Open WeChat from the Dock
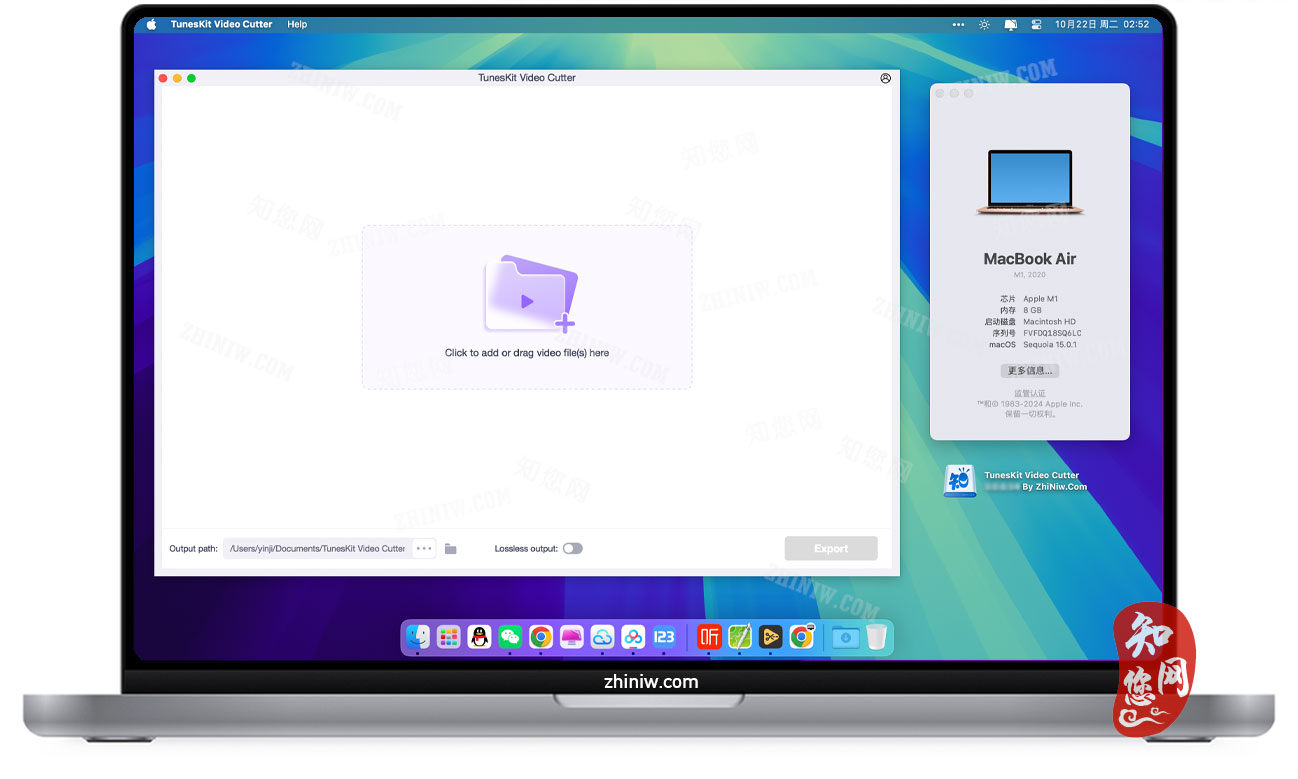The width and height of the screenshot is (1298, 779). pyautogui.click(x=510, y=637)
